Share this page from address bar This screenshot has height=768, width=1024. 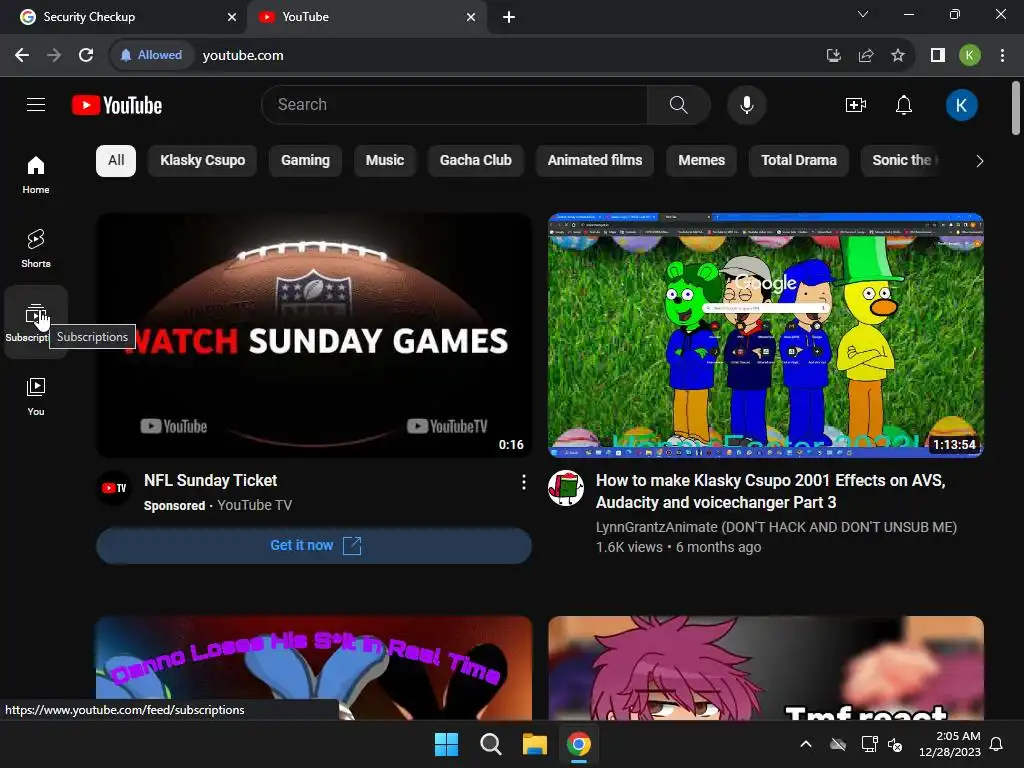click(x=866, y=55)
